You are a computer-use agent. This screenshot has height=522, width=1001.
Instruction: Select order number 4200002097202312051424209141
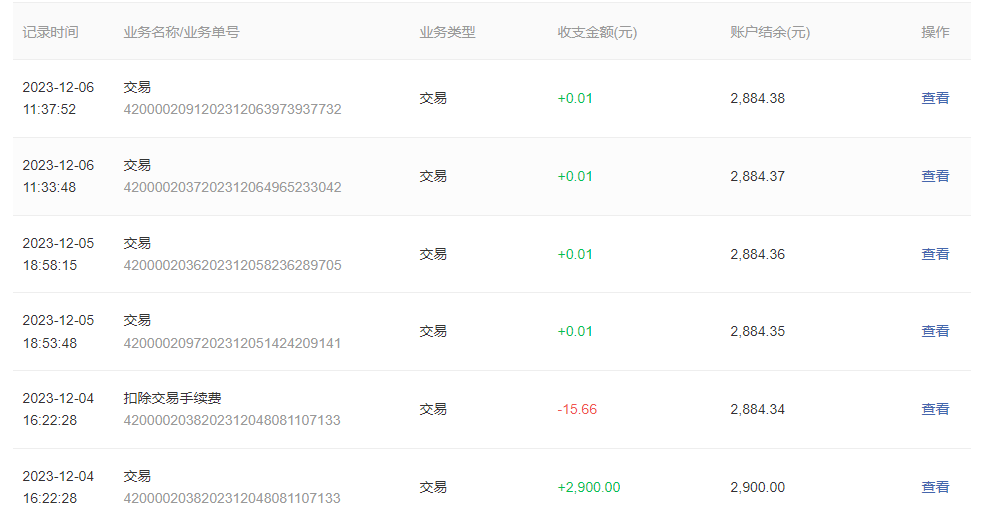[232, 343]
